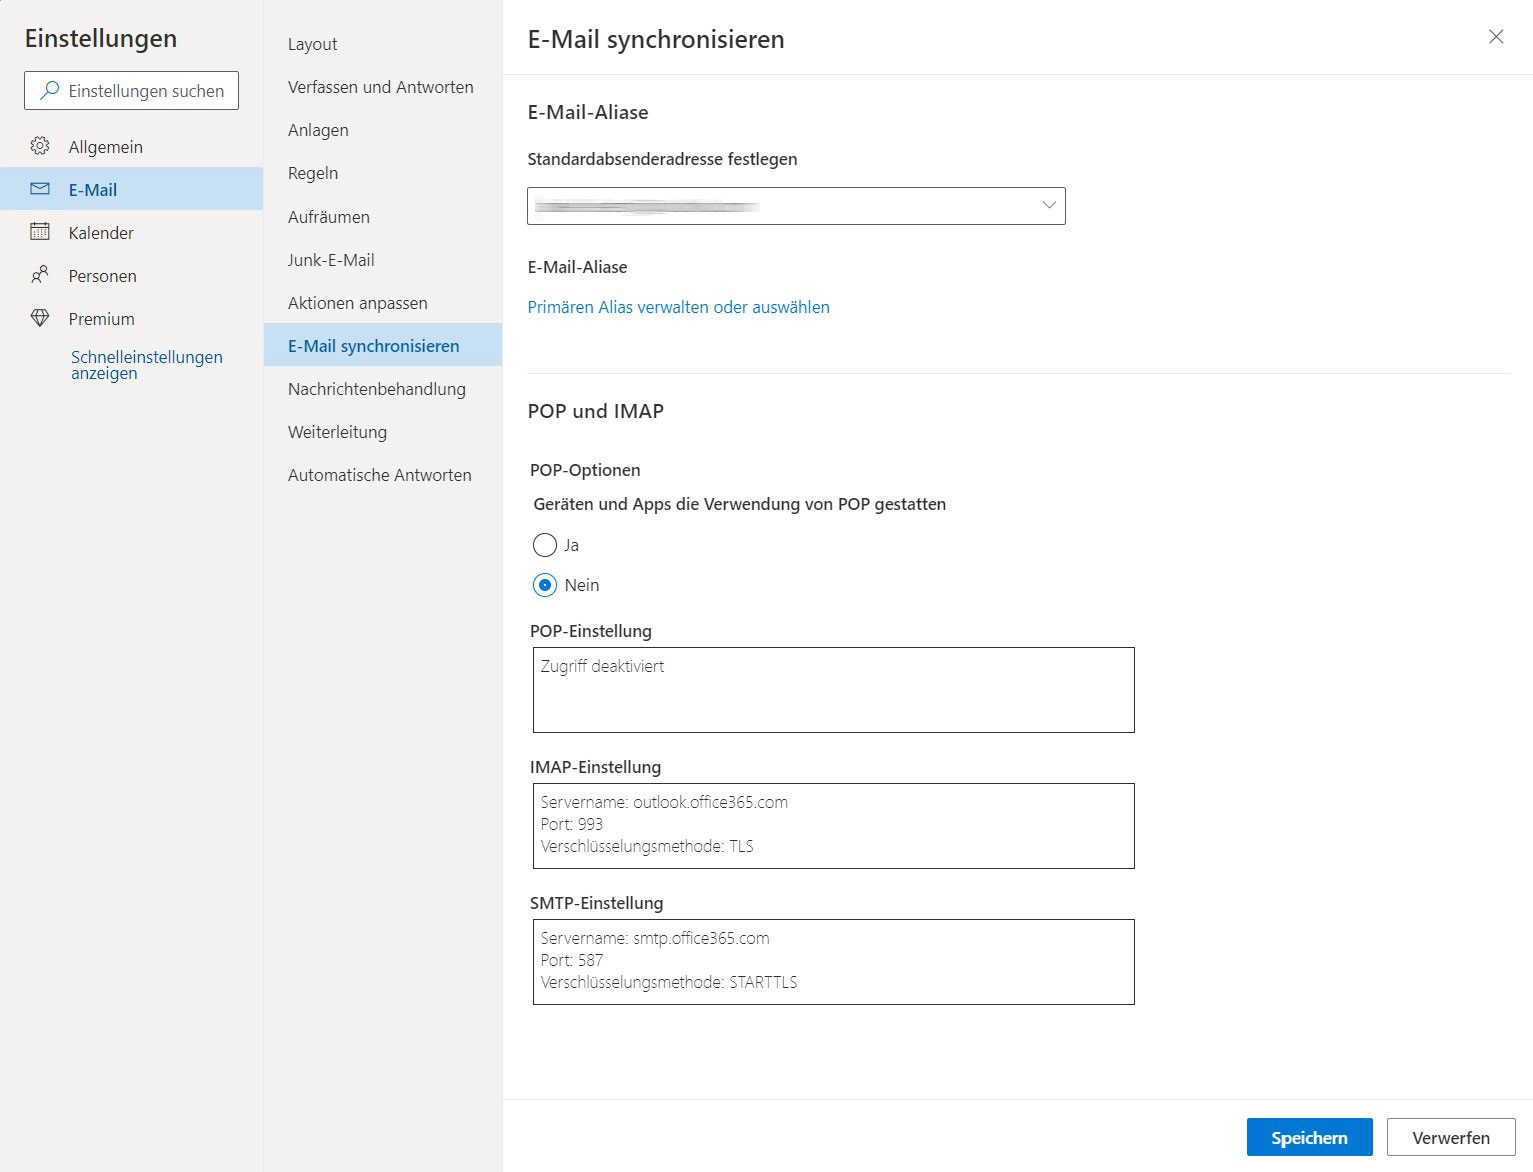Viewport: 1533px width, 1172px height.
Task: Open the Weiterleitung settings page
Action: 337,432
